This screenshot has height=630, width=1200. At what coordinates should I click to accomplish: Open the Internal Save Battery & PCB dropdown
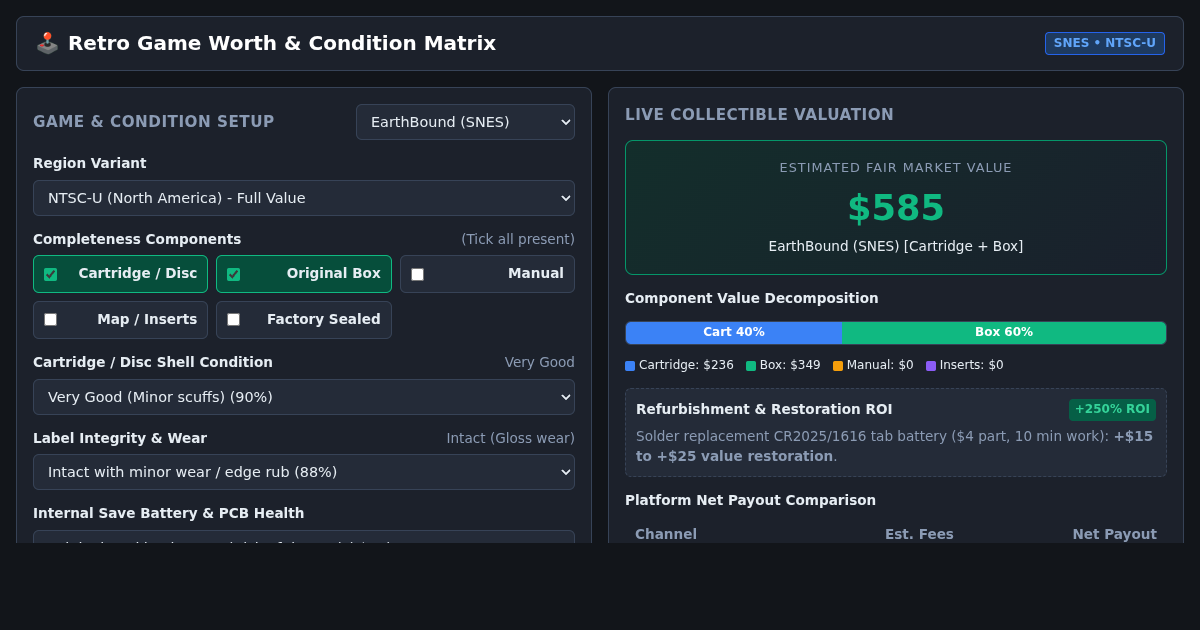point(304,537)
